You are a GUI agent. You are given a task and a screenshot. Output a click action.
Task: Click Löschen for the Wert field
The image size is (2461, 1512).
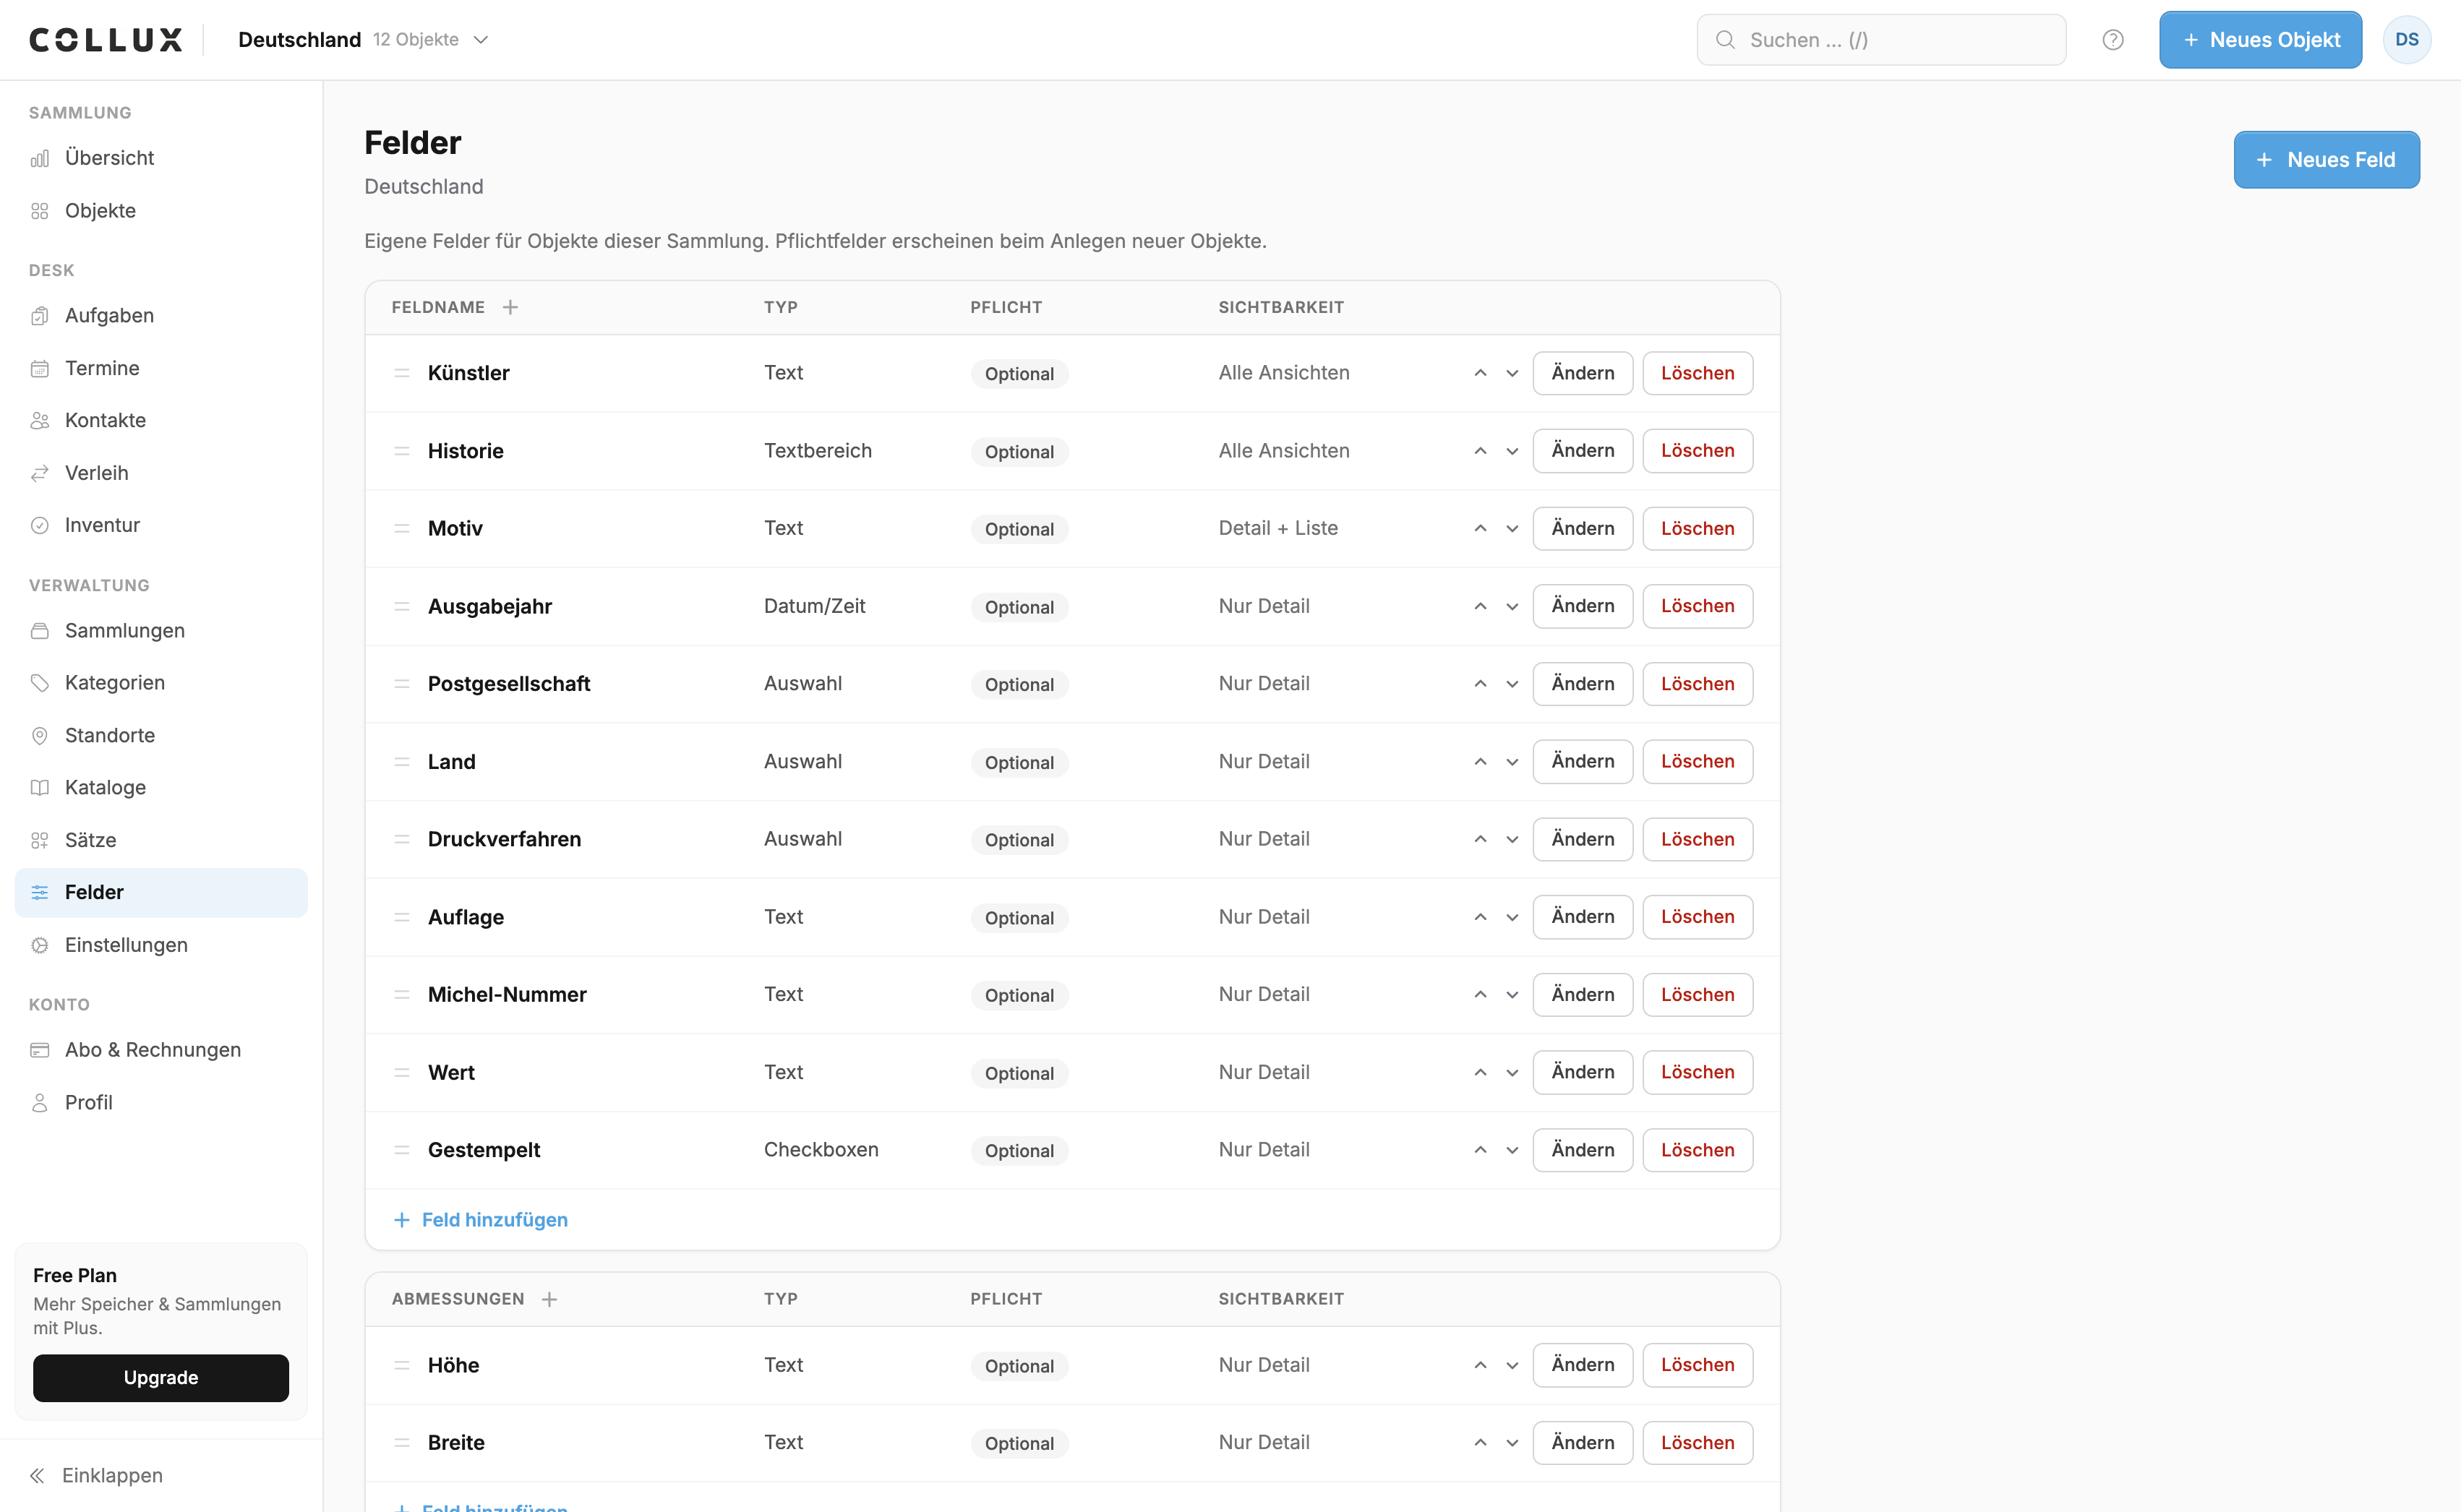(1697, 1072)
